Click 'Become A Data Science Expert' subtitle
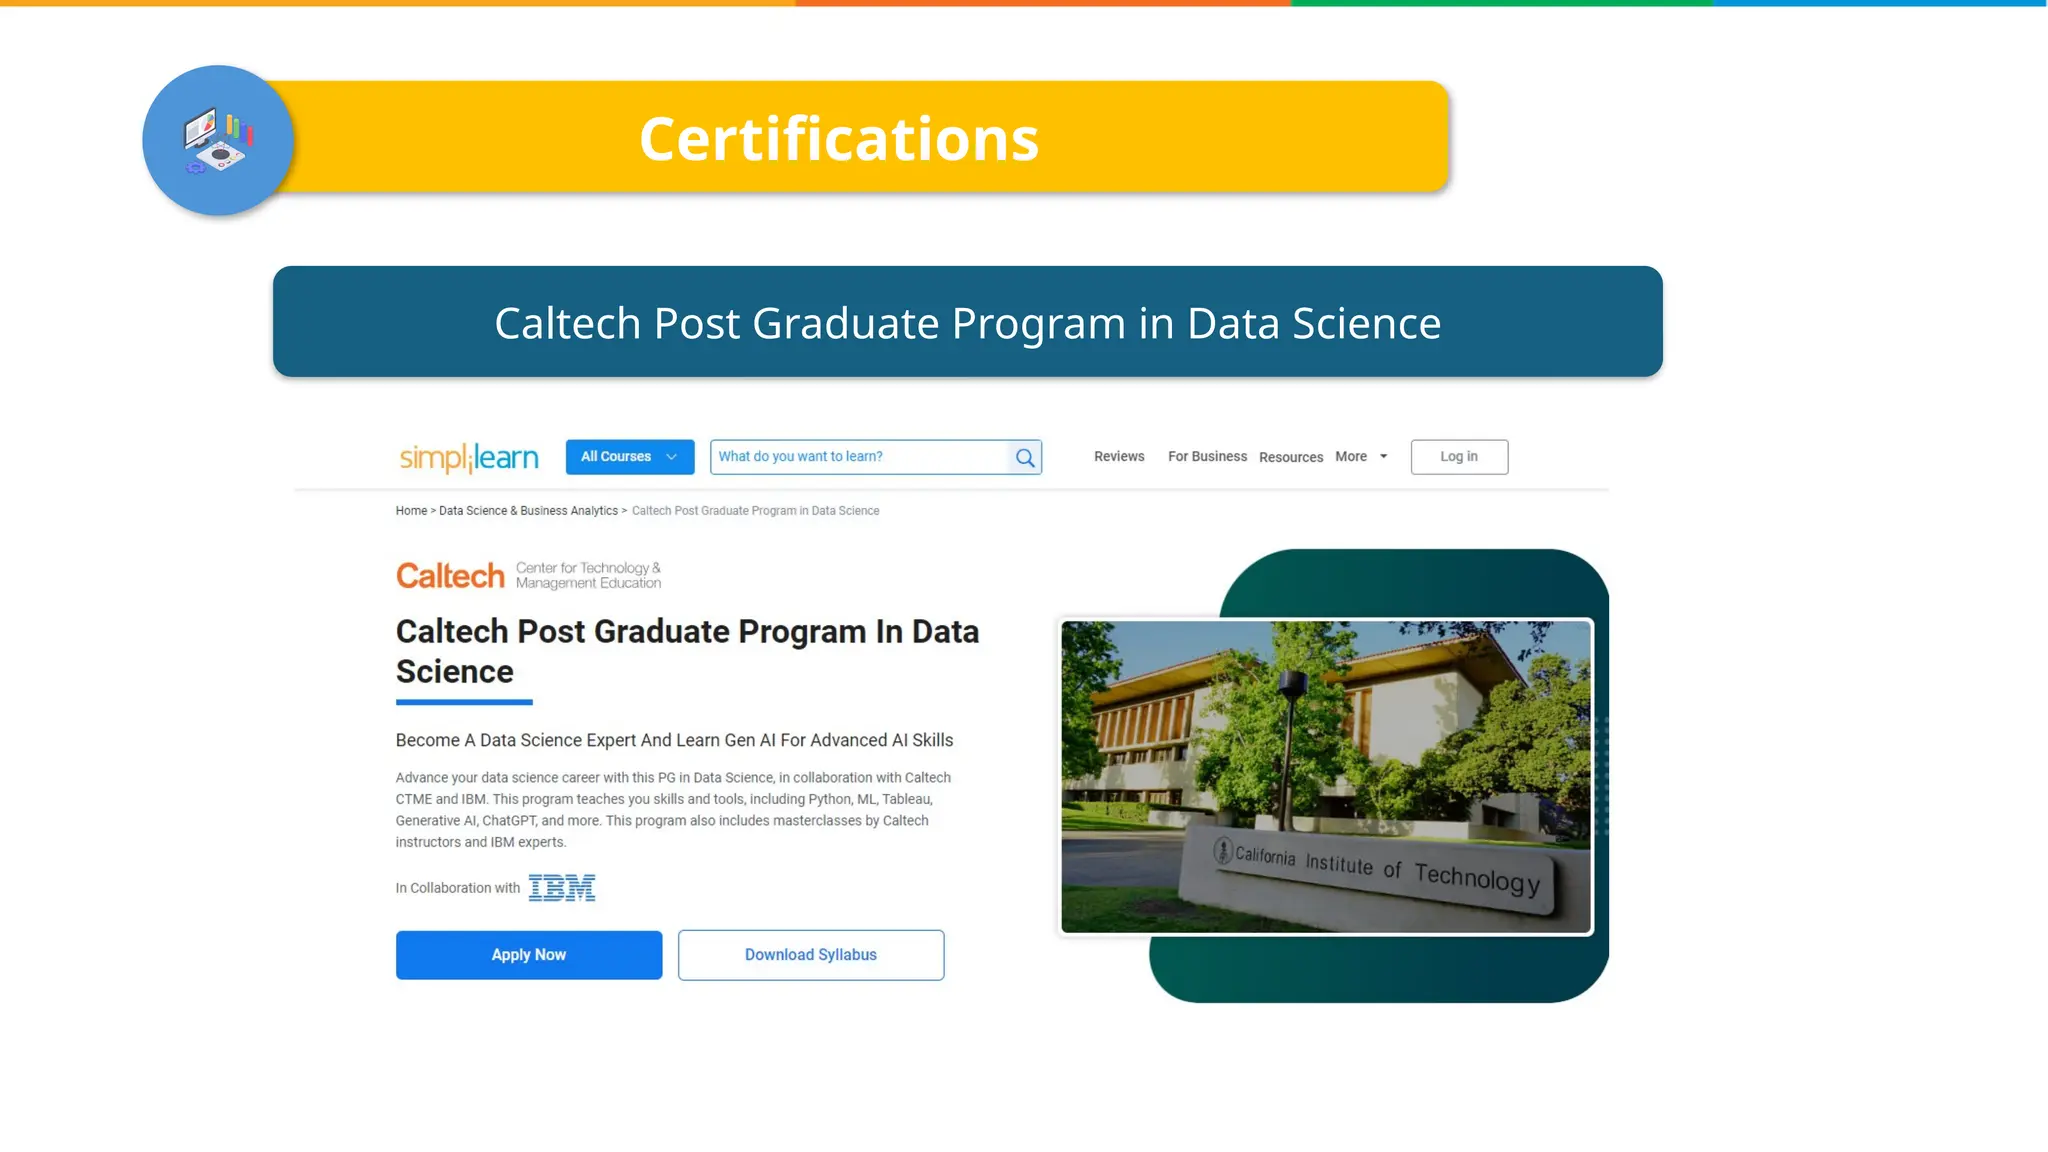Screen dimensions: 2048x1152 click(x=674, y=740)
